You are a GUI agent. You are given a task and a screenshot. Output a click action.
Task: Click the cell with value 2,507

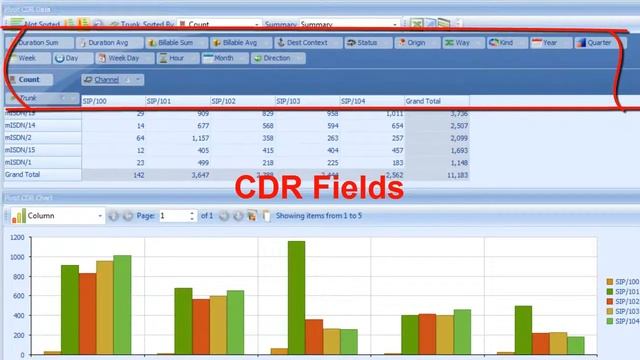click(x=437, y=126)
